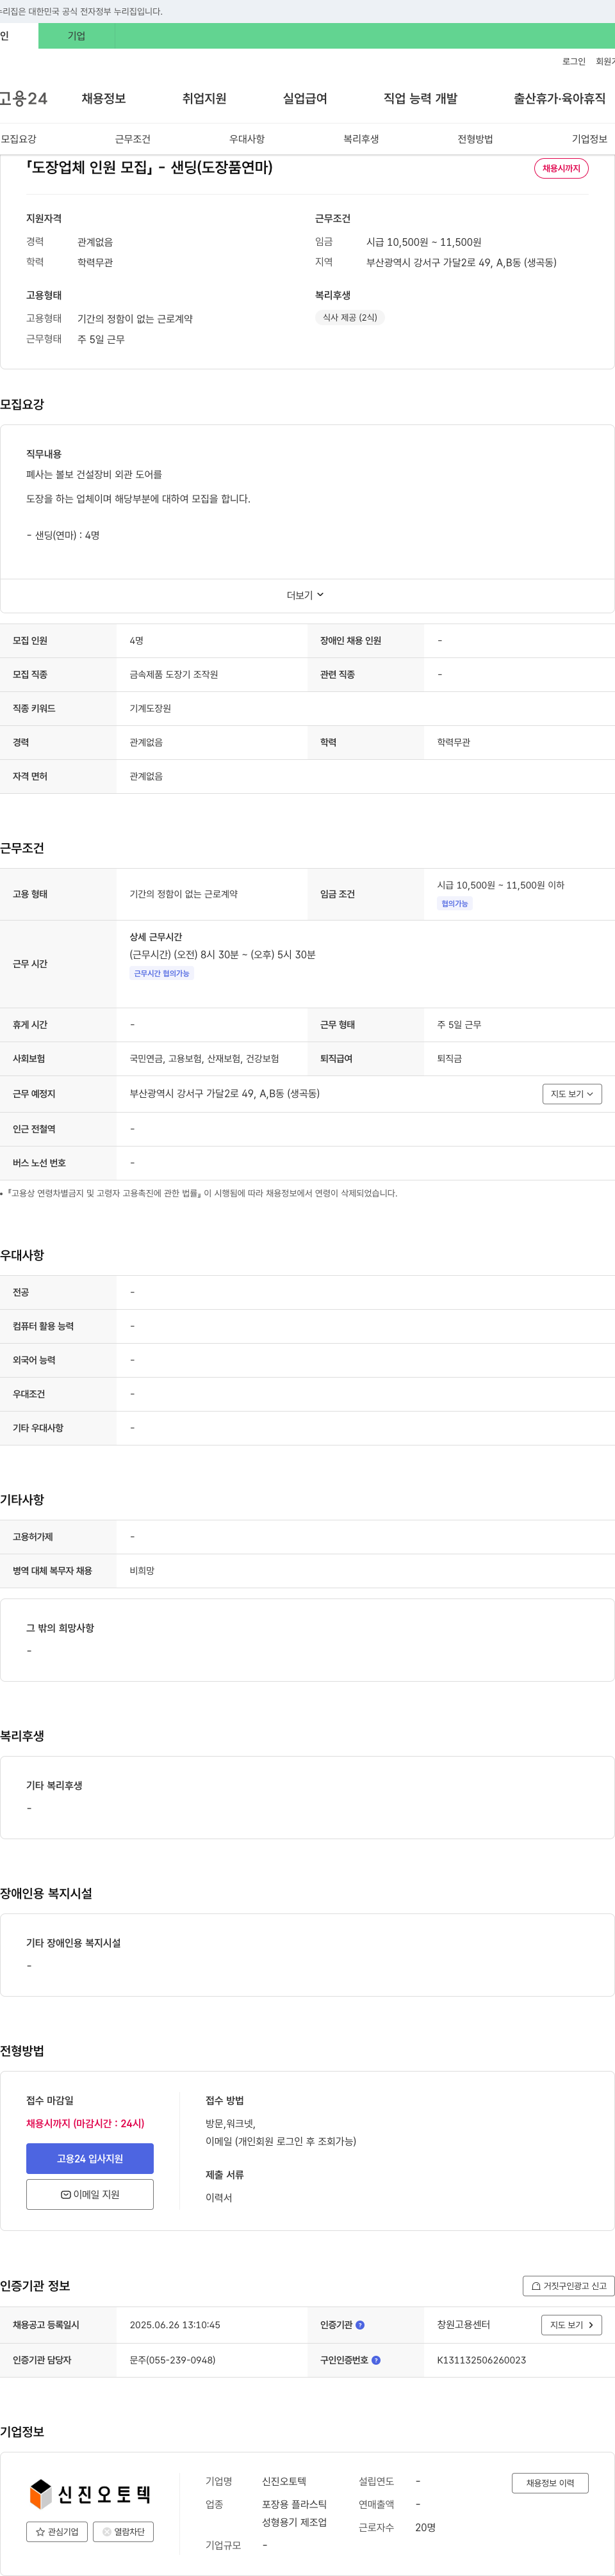Click the registration date 2025.06.26 13:10:45
The width and height of the screenshot is (615, 2576).
pos(175,2325)
